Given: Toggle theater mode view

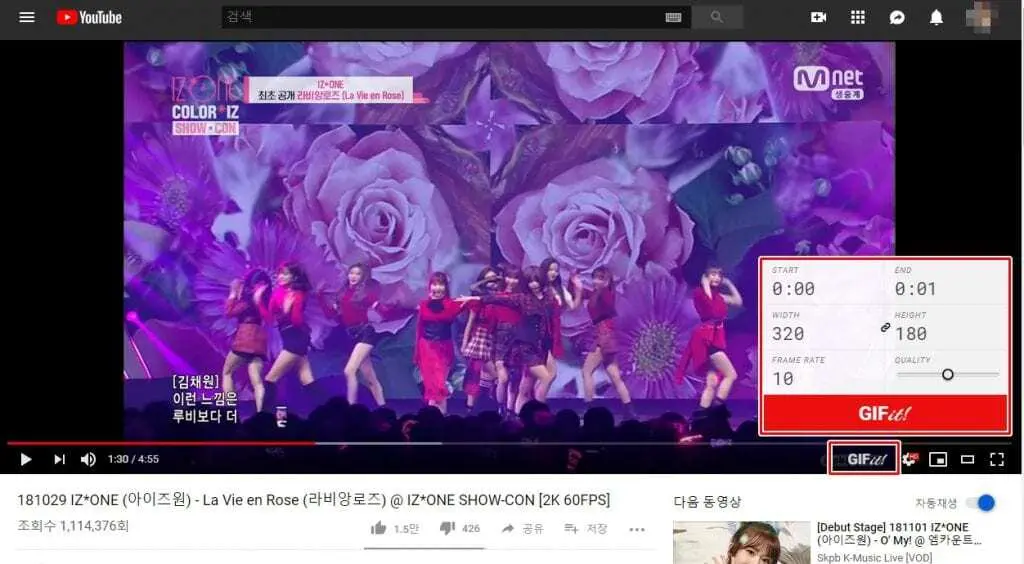Looking at the screenshot, I should [967, 460].
